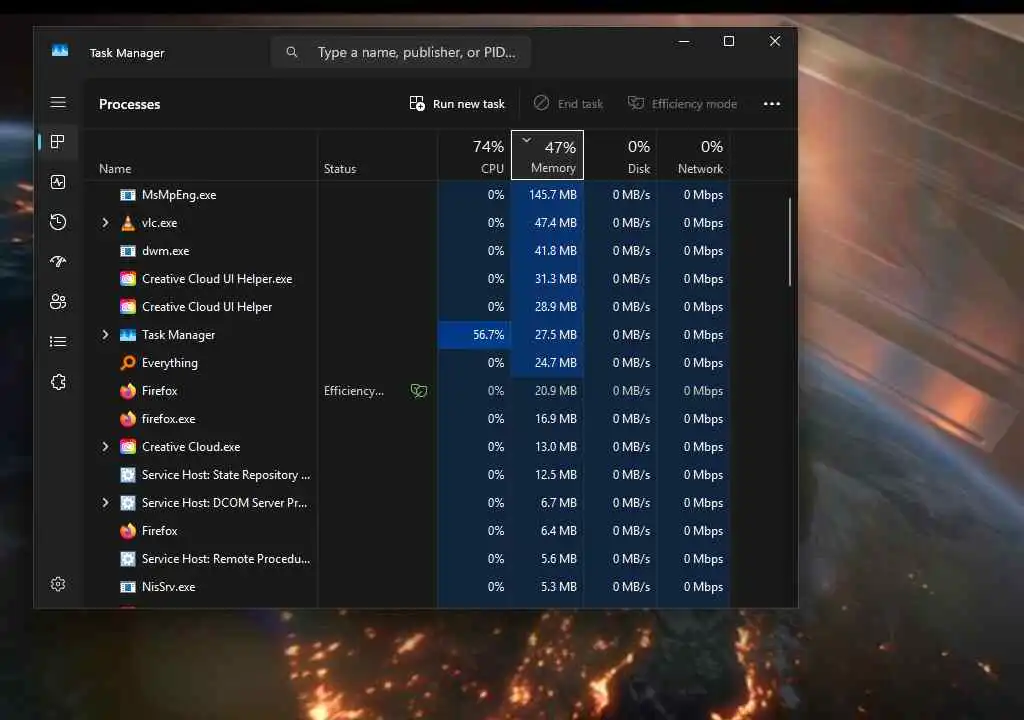1024x720 pixels.
Task: Close the Task Manager window
Action: (775, 41)
